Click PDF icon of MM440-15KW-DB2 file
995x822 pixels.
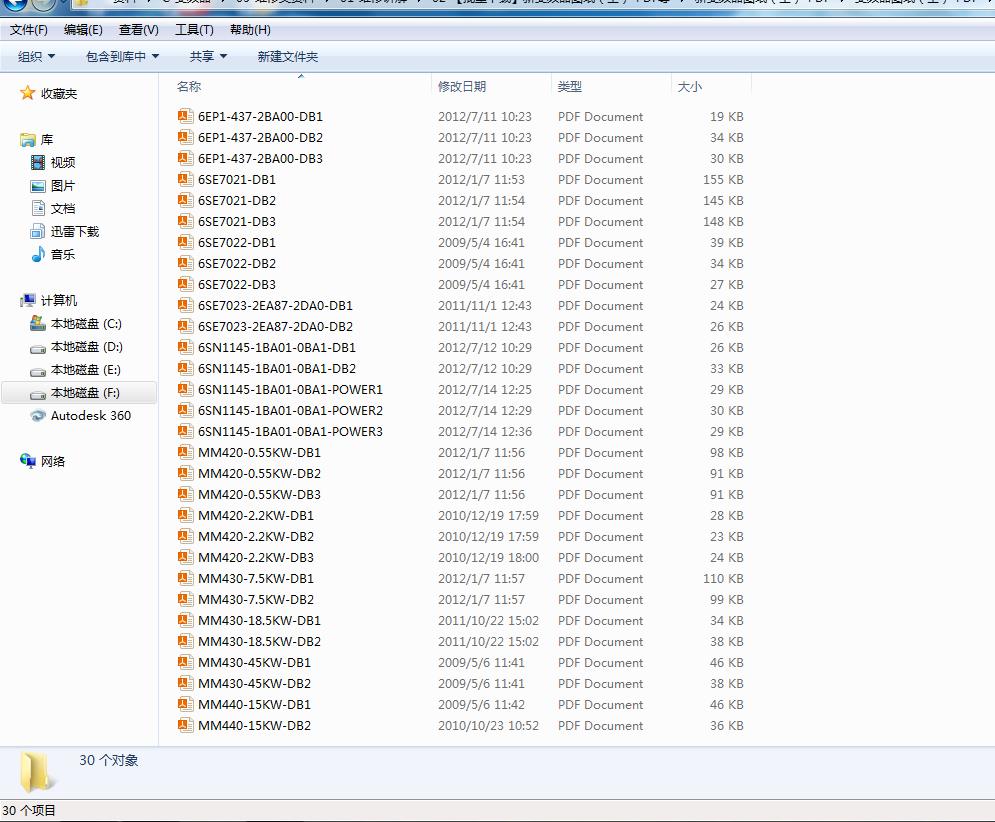(184, 726)
